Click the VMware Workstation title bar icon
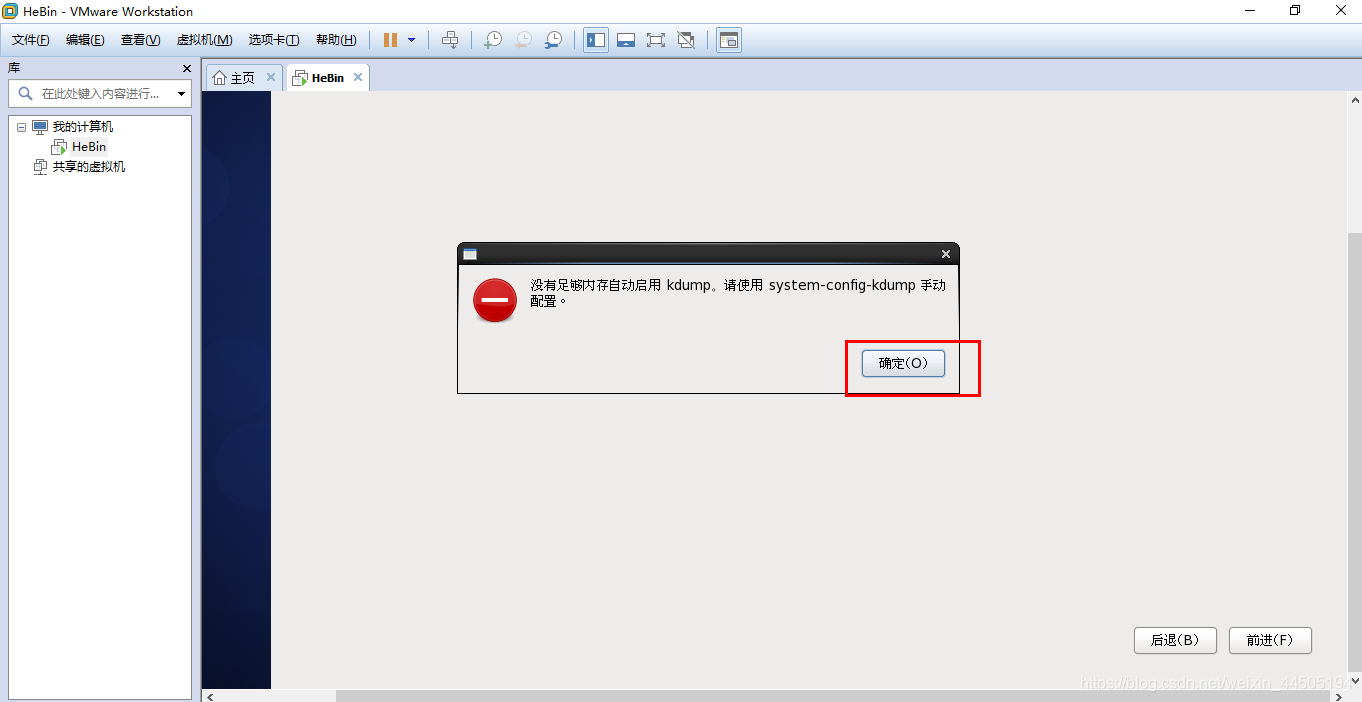Screen dimensions: 1362x702 coord(10,11)
